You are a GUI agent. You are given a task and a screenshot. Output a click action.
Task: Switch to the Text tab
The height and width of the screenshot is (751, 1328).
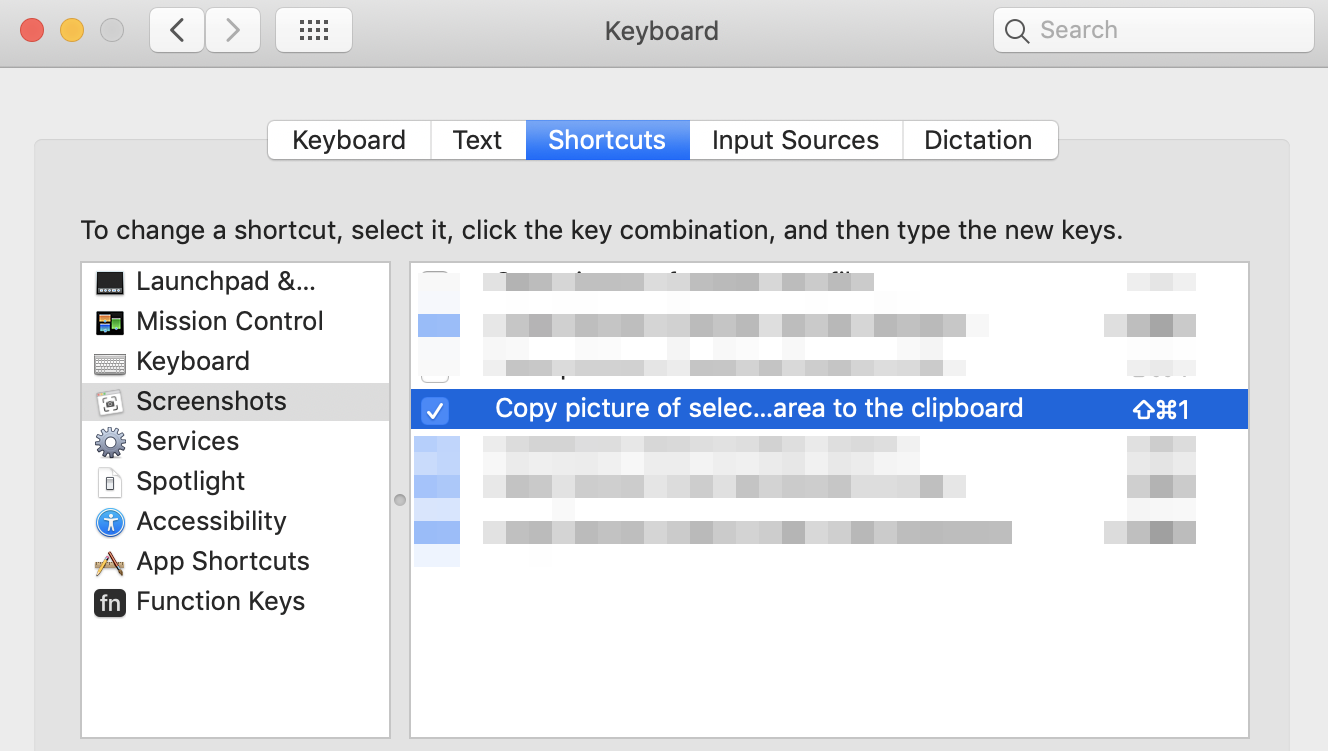click(x=477, y=140)
